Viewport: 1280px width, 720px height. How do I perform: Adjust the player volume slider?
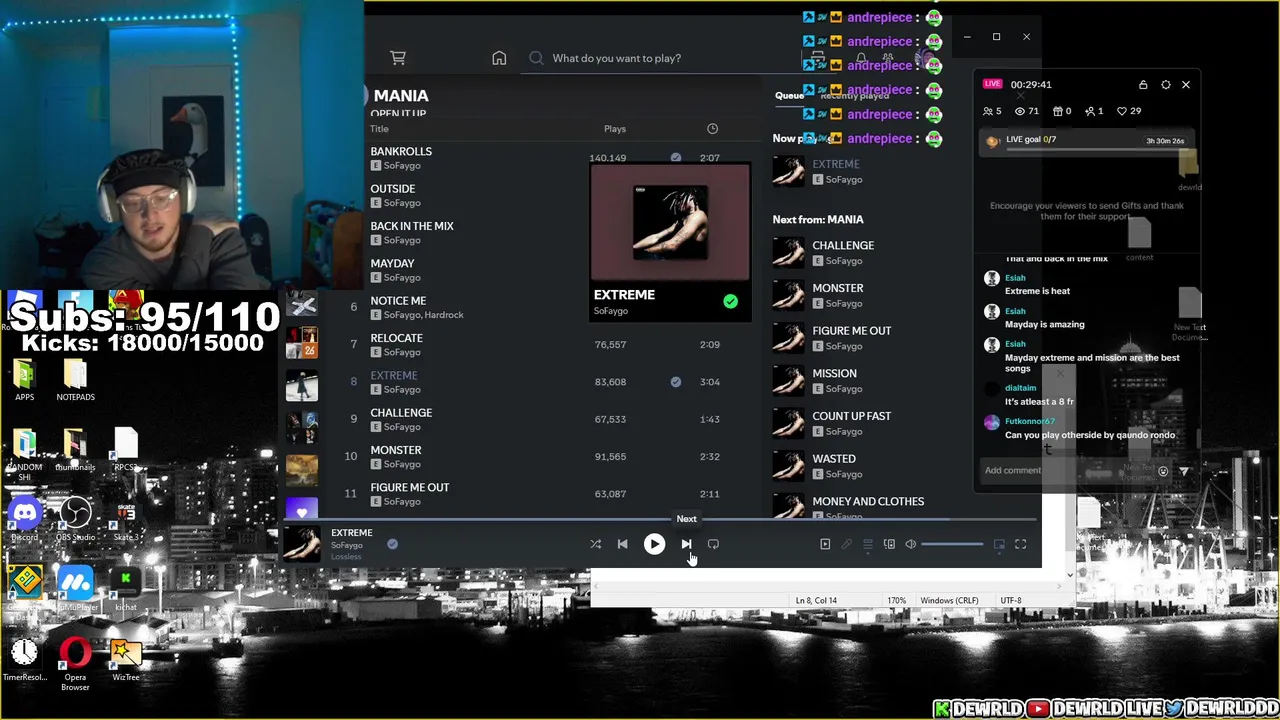[952, 544]
